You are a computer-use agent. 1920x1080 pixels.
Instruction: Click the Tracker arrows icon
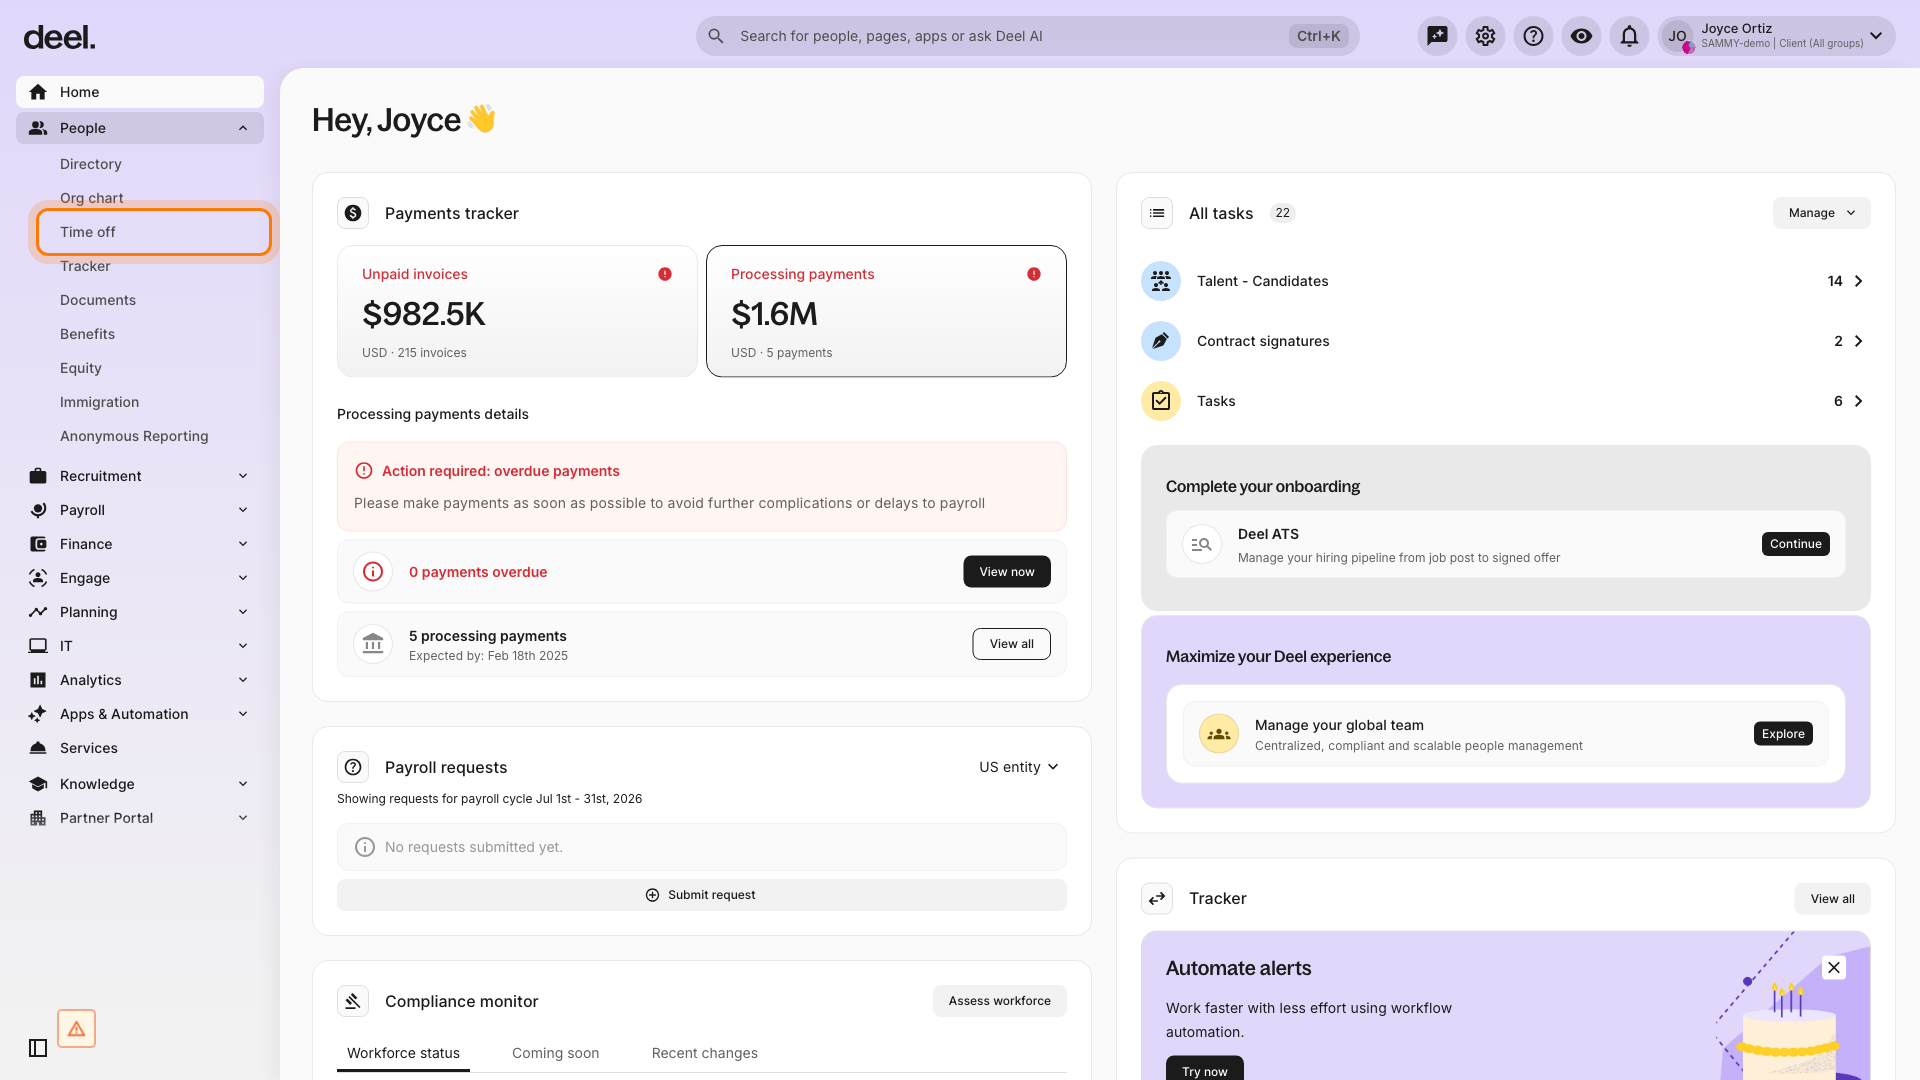tap(1157, 898)
